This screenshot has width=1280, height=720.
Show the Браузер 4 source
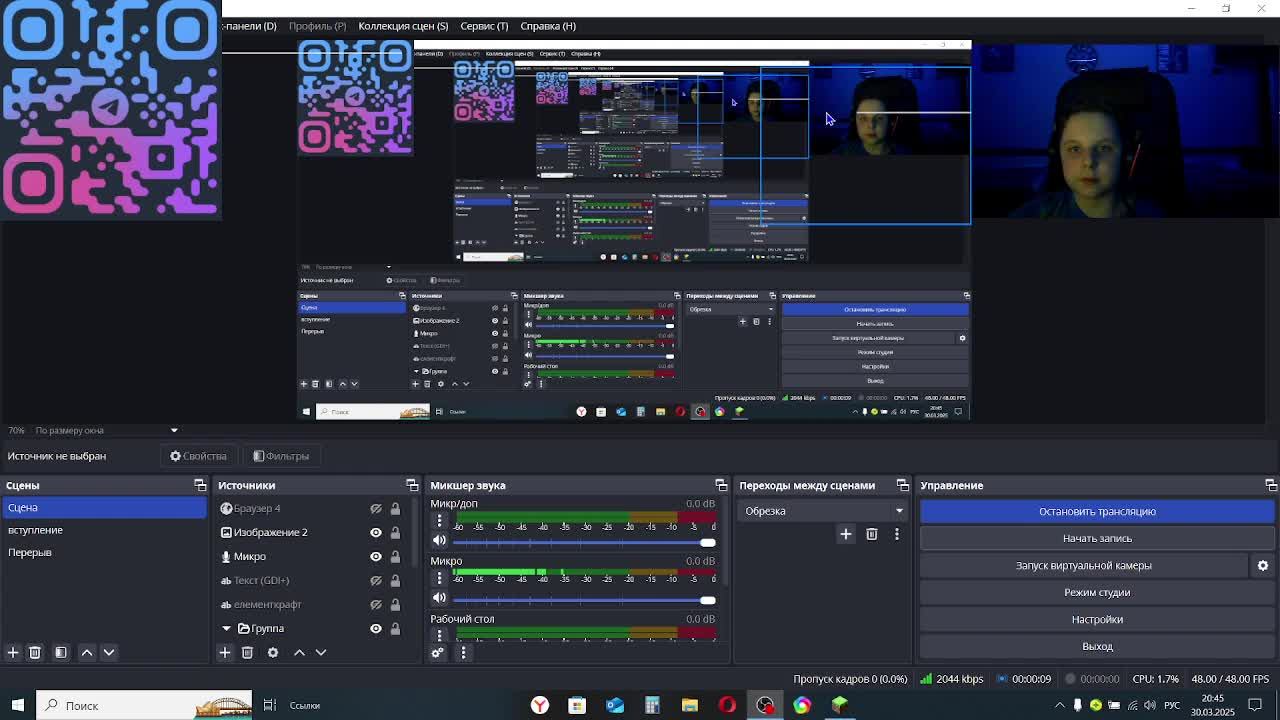click(x=376, y=508)
